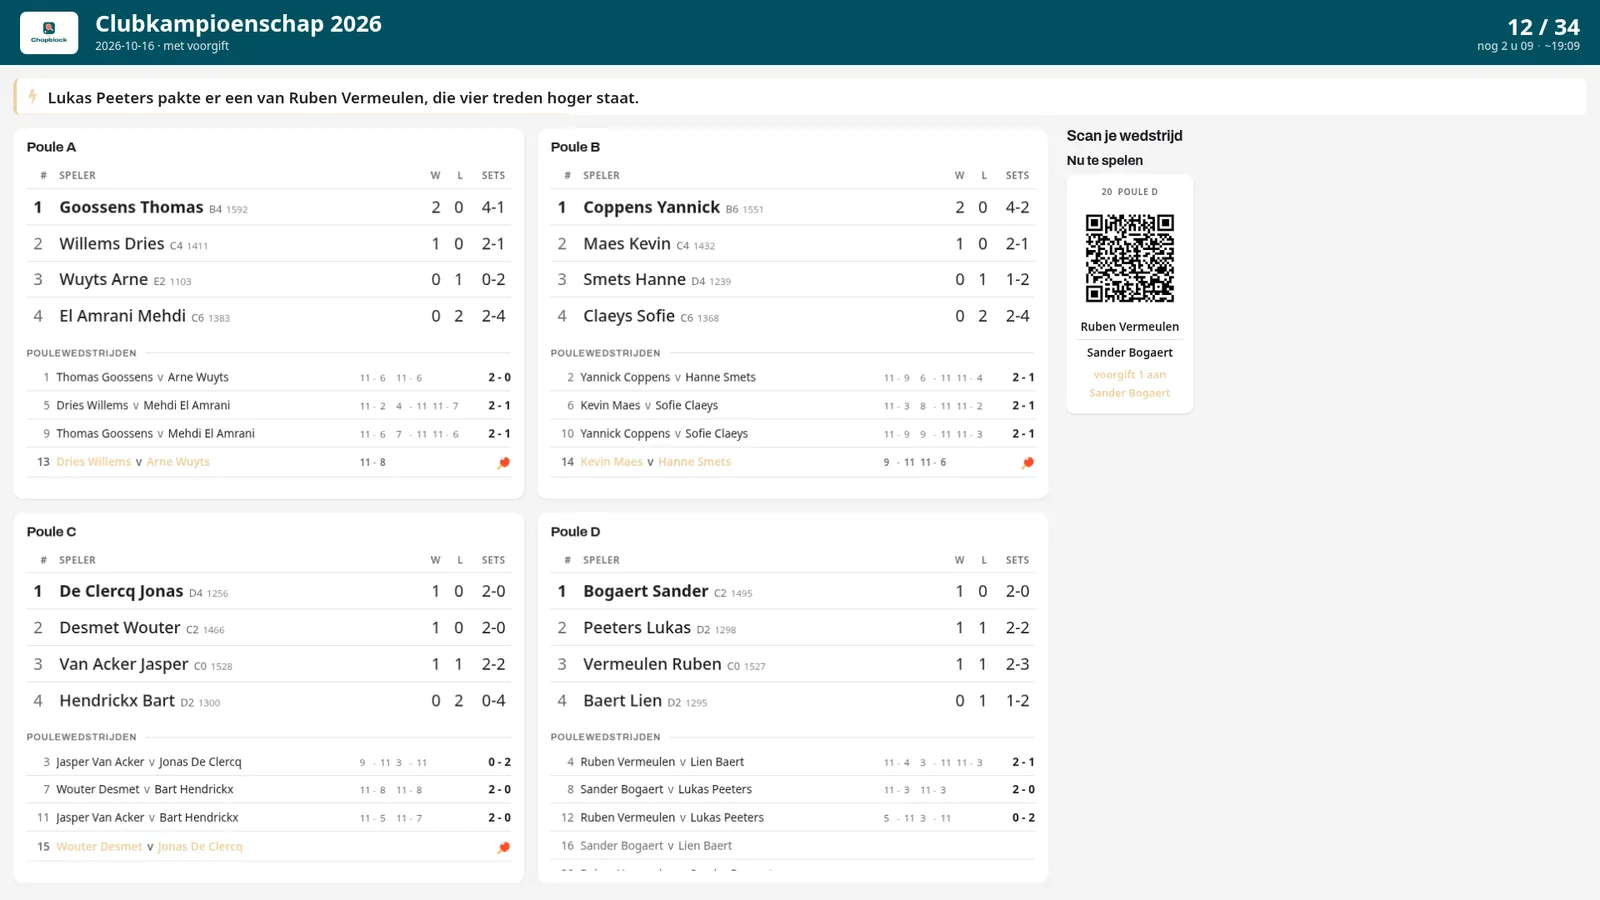Select the QR code for Poule D match 20
This screenshot has height=900, width=1600.
pos(1130,258)
